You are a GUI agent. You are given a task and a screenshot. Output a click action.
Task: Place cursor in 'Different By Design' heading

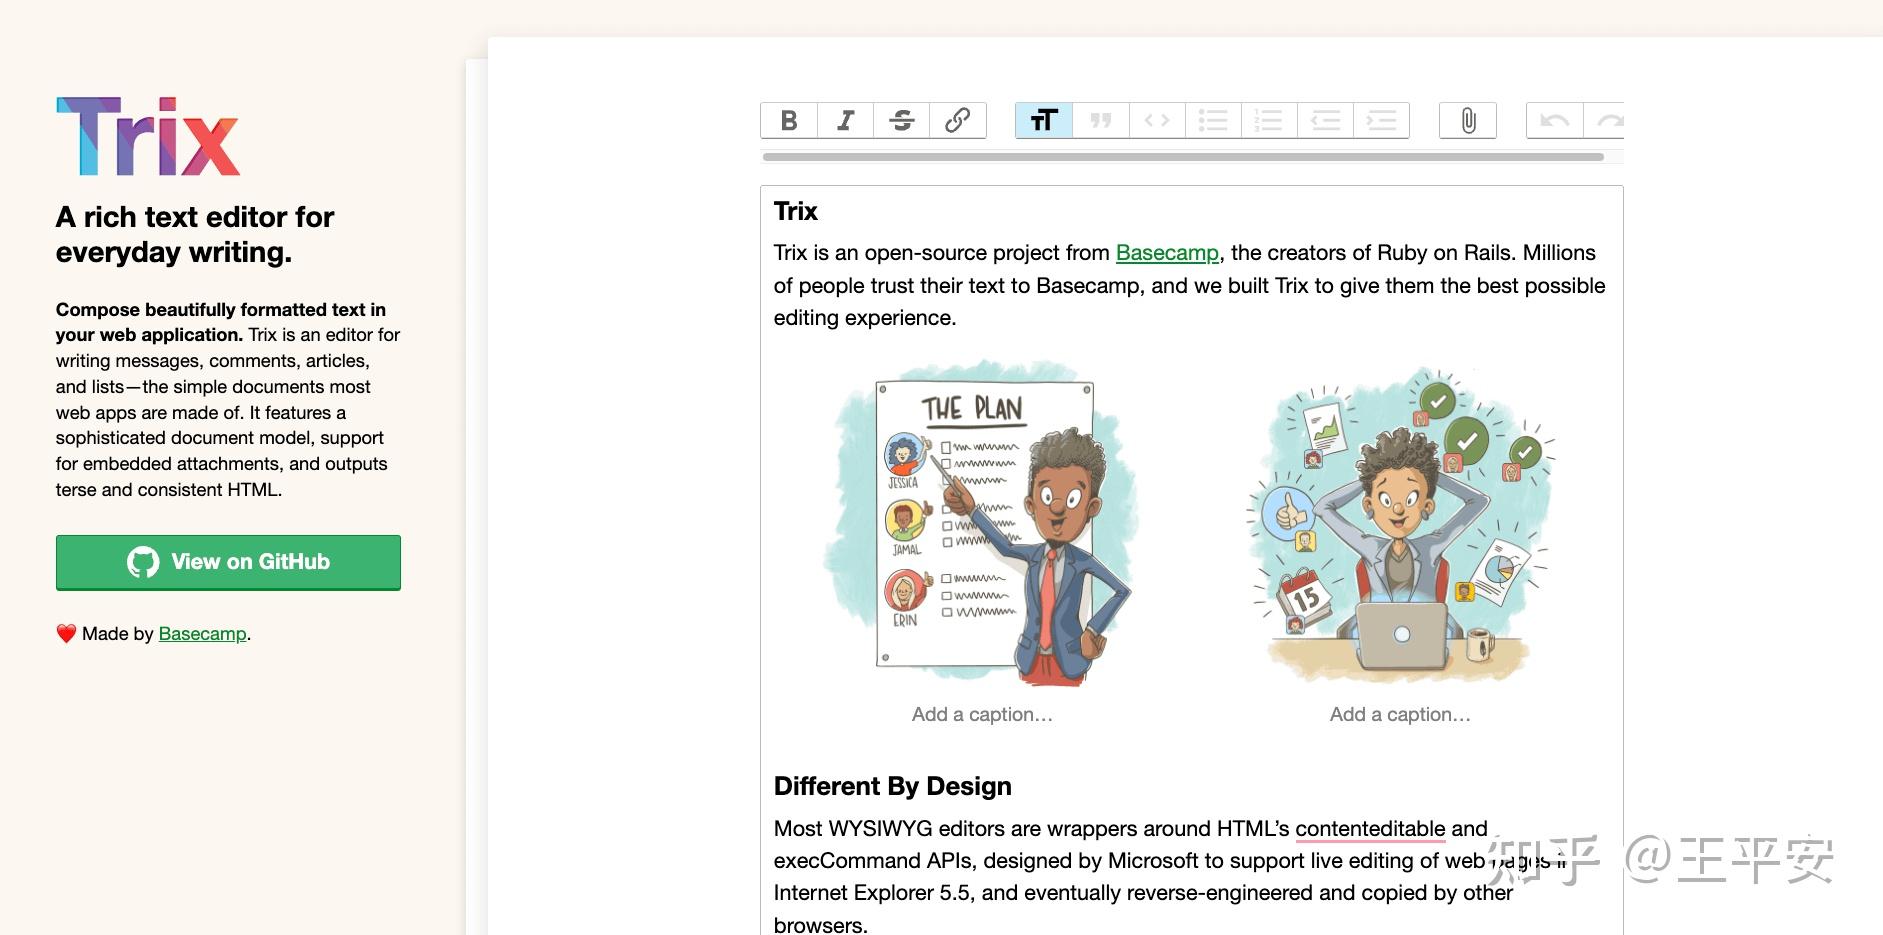click(x=893, y=786)
